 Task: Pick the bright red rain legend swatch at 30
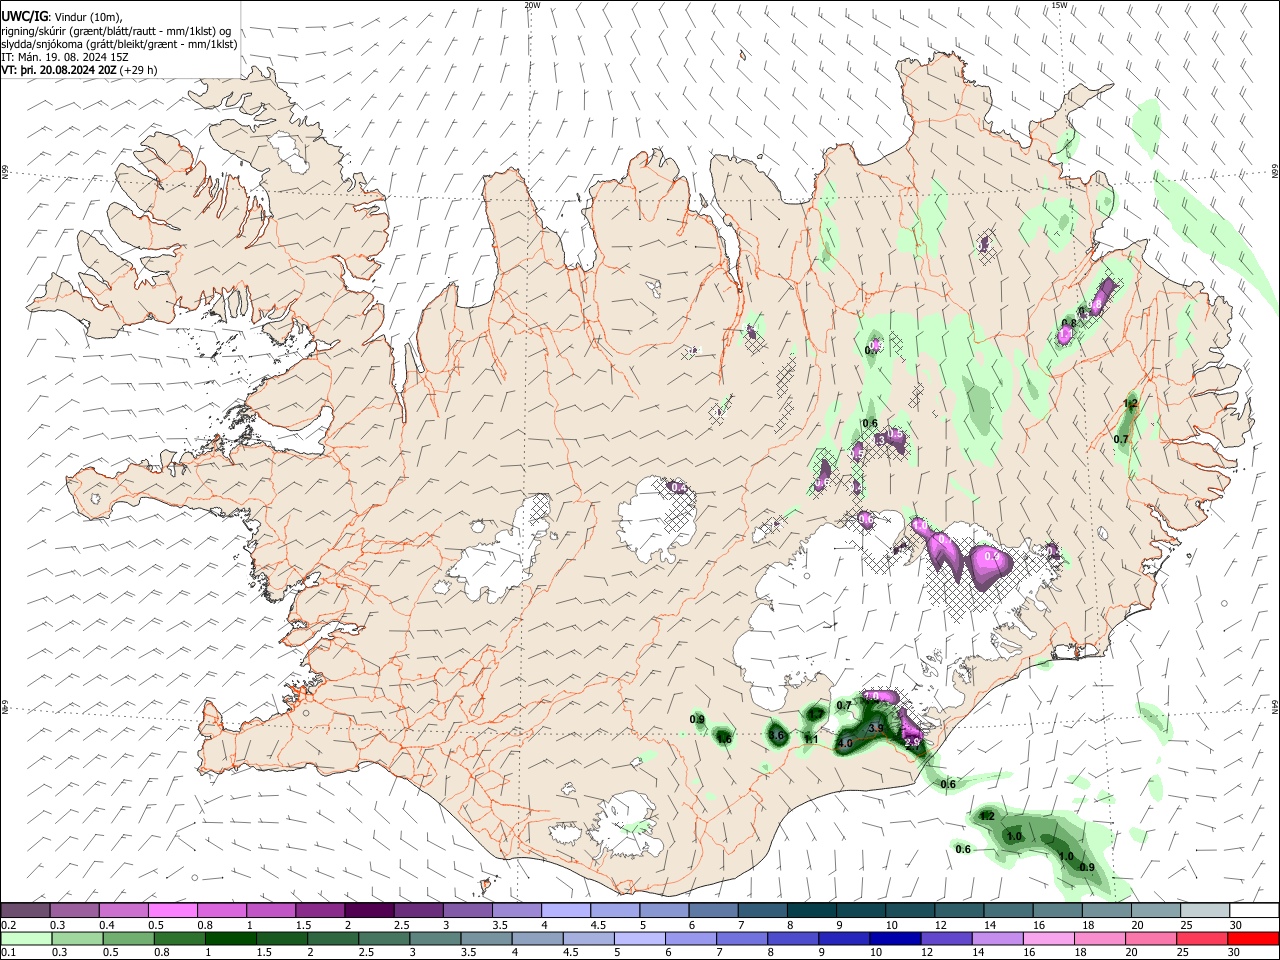click(x=1252, y=938)
